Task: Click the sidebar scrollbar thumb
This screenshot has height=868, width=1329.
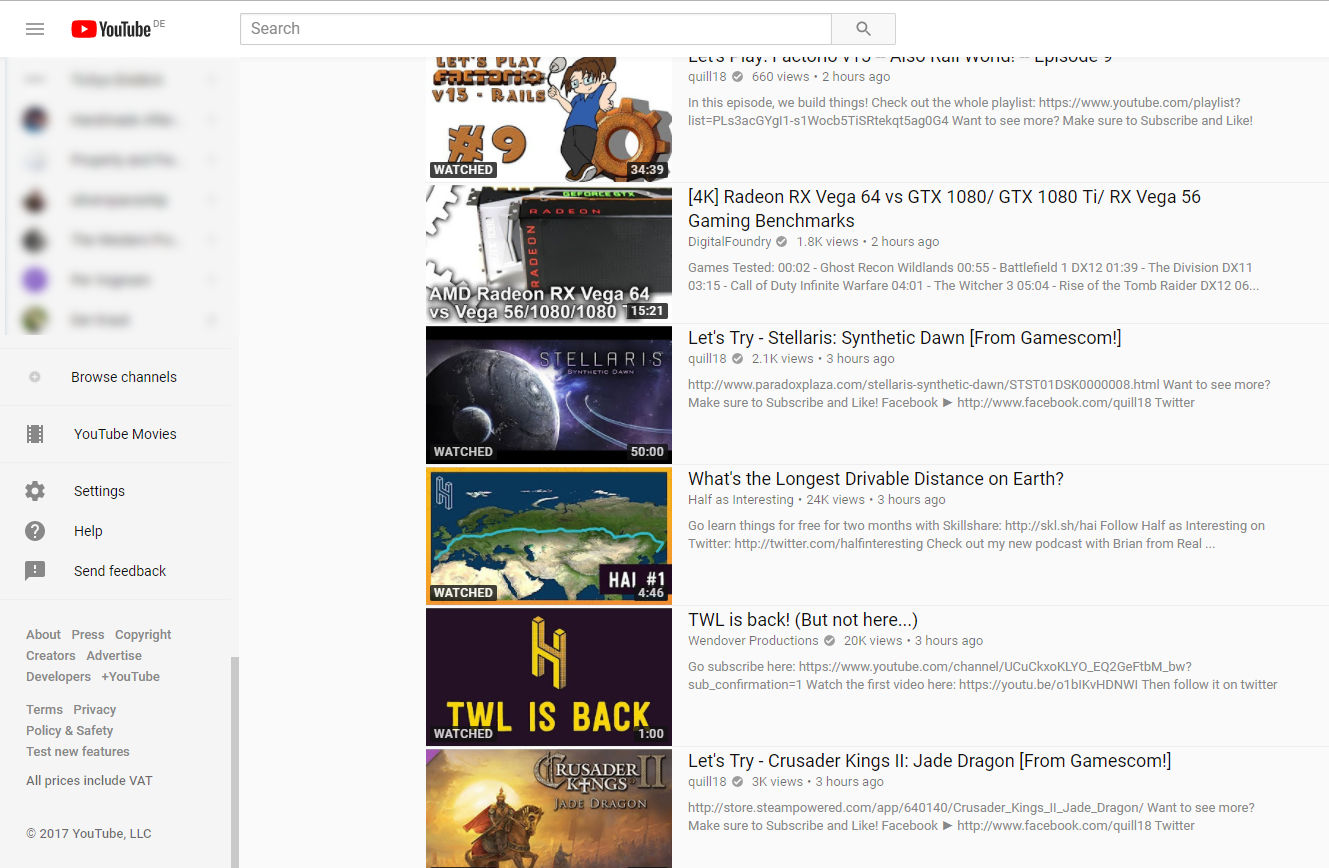Action: coord(235,762)
